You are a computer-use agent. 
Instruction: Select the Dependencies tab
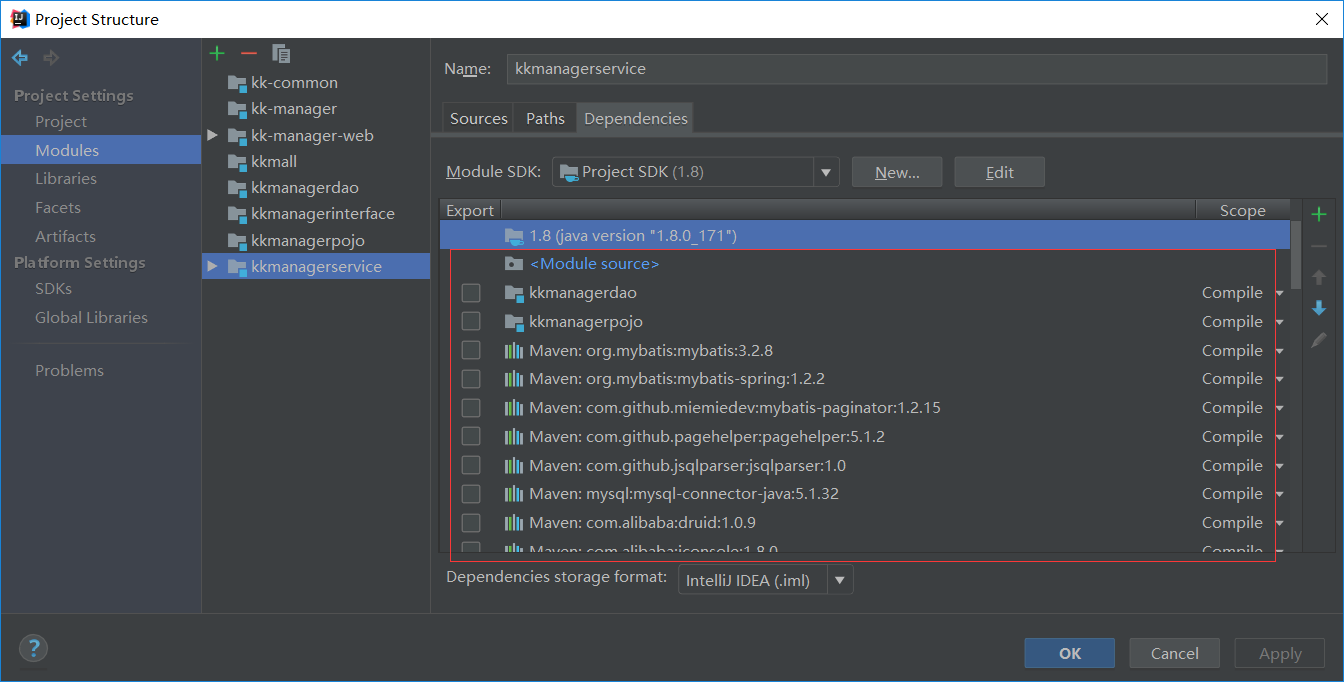tap(636, 118)
